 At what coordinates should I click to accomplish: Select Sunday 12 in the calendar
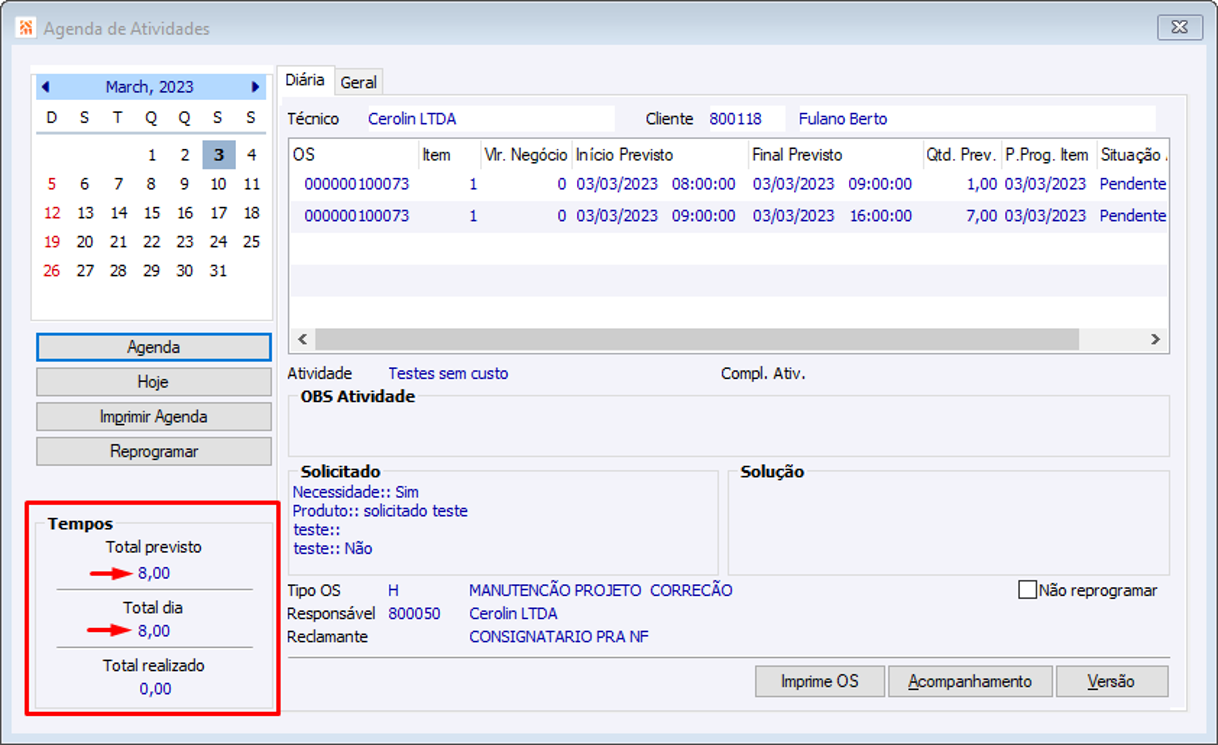tap(52, 213)
